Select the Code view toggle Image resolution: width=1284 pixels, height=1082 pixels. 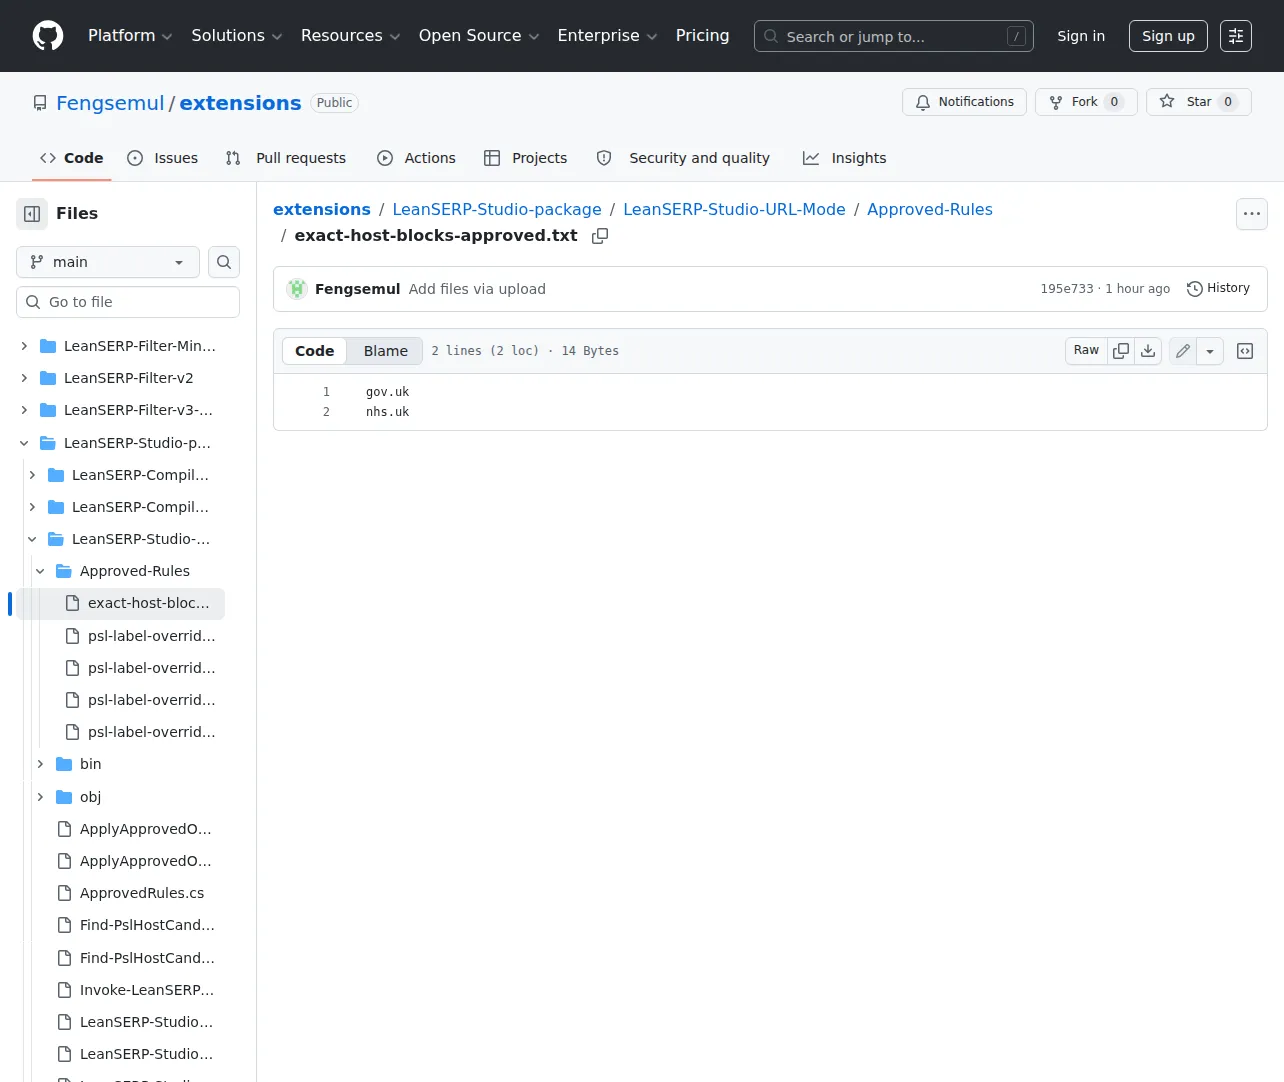coord(314,351)
